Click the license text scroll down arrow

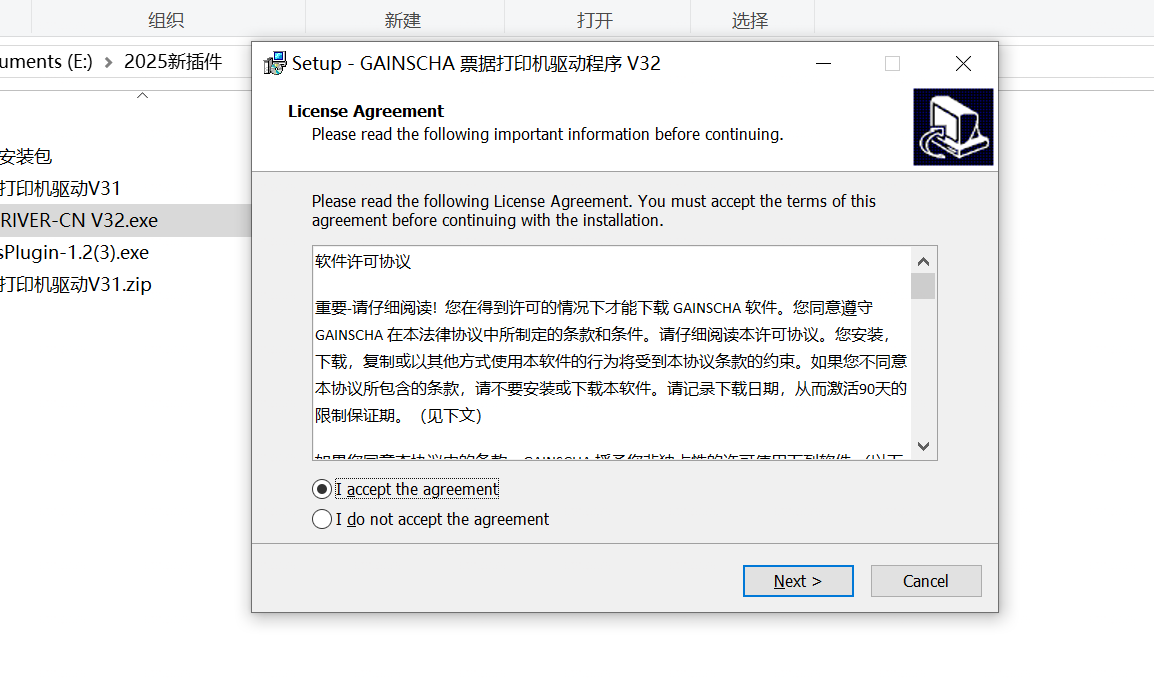point(924,446)
